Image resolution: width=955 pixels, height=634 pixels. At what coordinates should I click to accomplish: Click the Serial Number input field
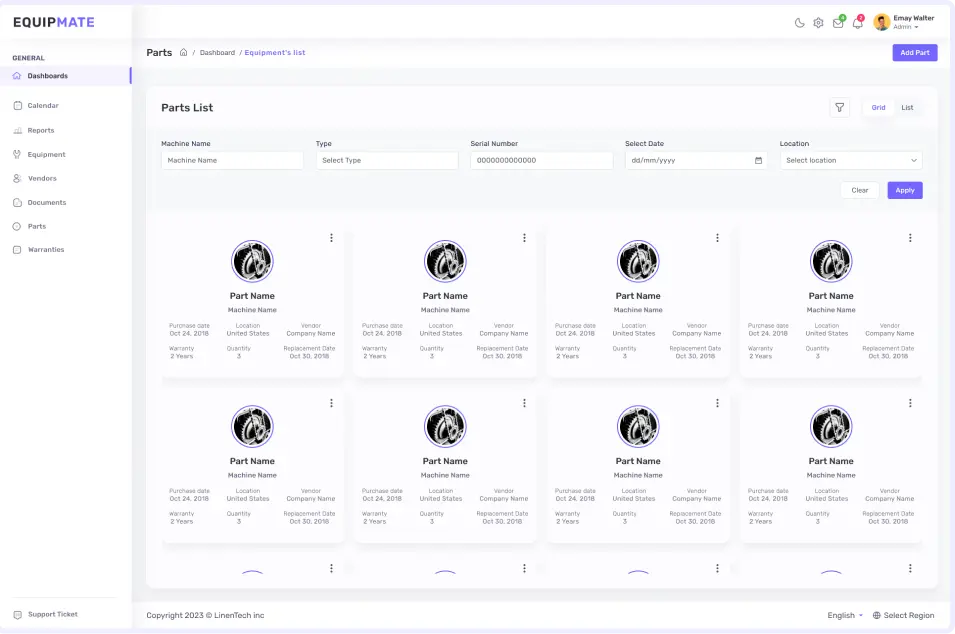541,160
